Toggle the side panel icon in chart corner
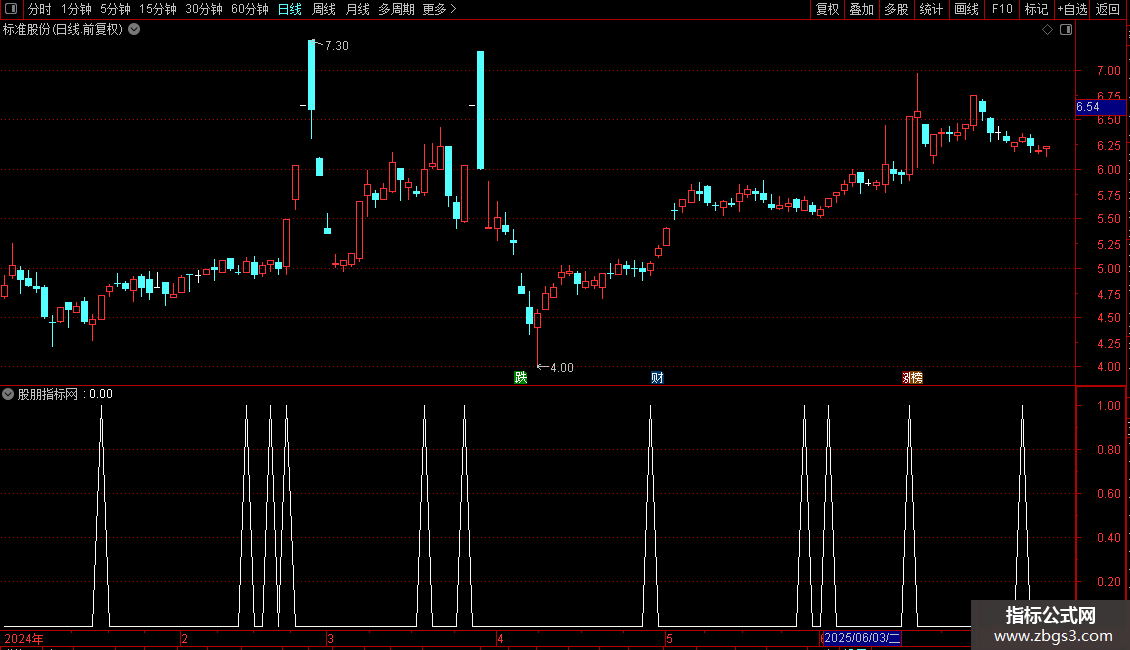 pyautogui.click(x=1066, y=30)
